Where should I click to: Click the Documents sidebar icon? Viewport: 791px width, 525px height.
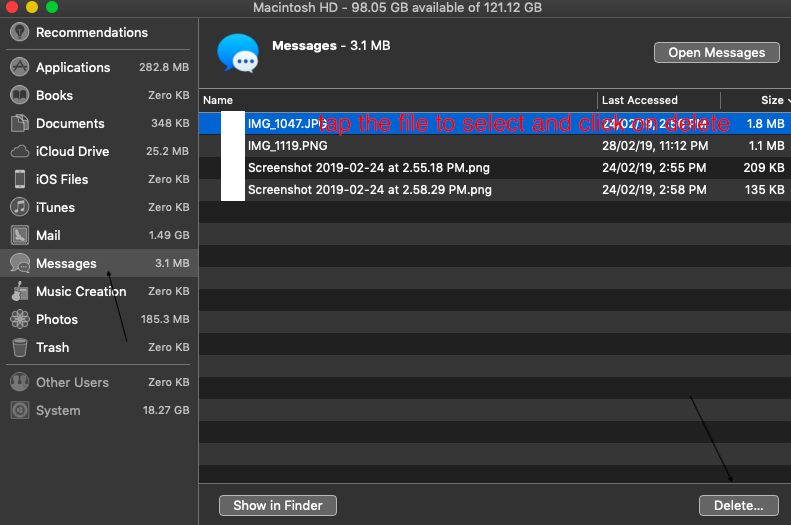19,123
